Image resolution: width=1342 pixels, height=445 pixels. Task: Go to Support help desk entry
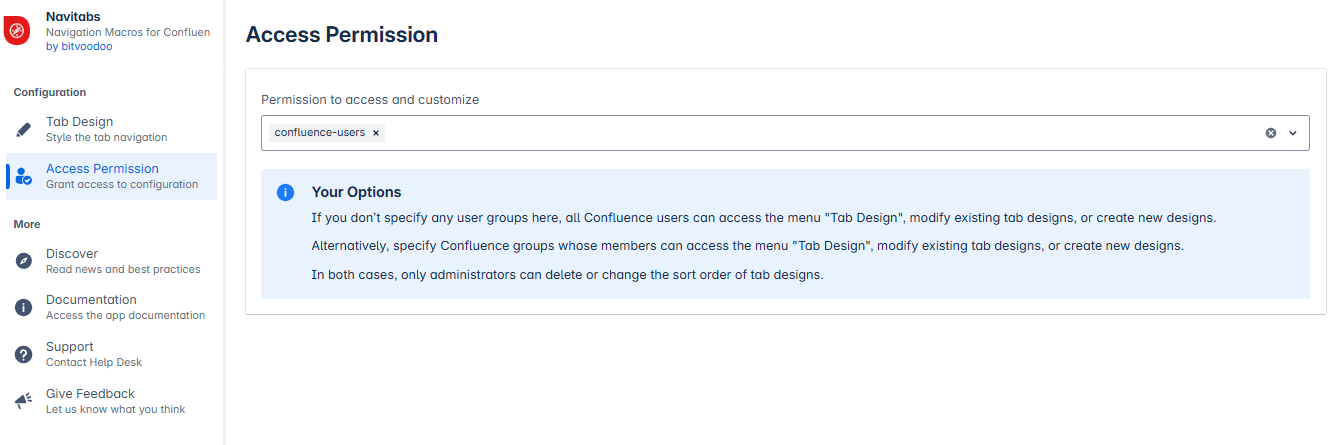pos(70,347)
